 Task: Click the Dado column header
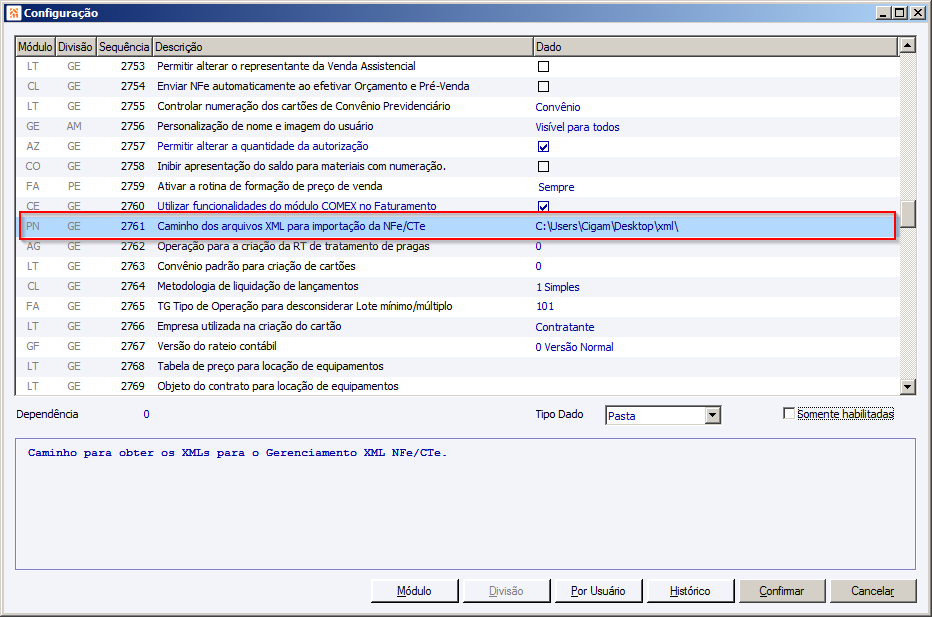pos(715,46)
